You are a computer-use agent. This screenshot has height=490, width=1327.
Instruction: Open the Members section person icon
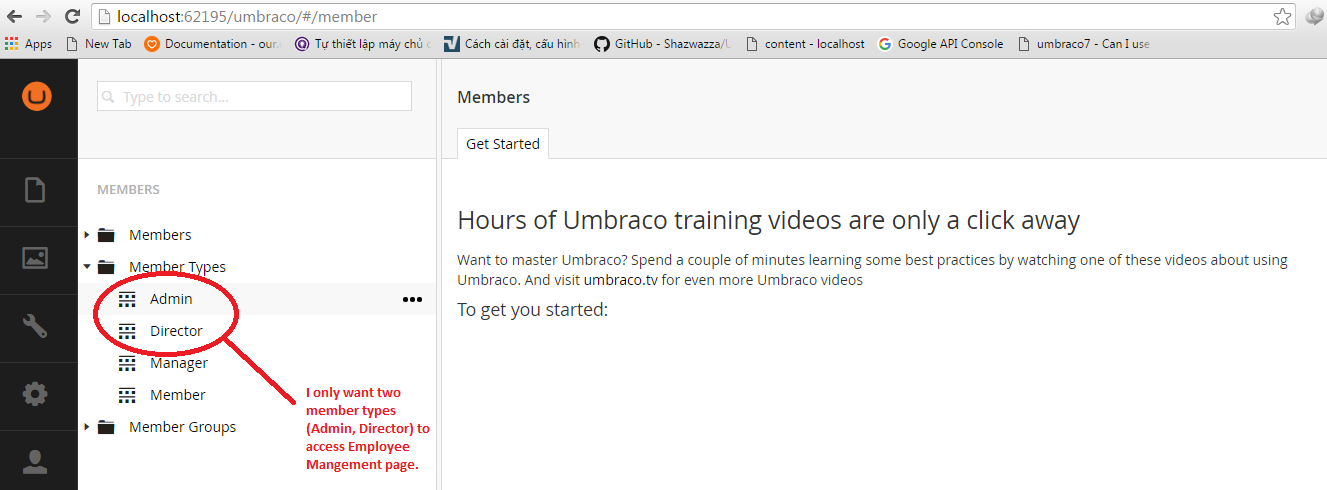pyautogui.click(x=35, y=461)
